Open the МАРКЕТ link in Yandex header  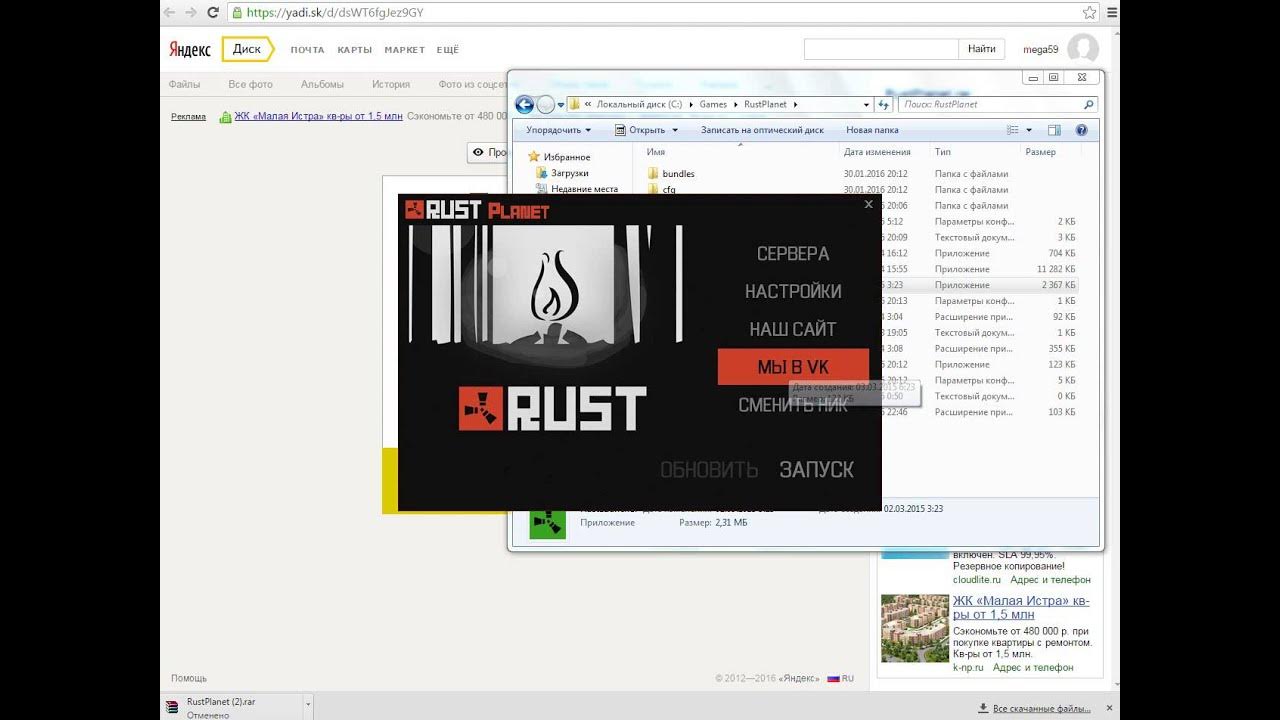point(404,50)
